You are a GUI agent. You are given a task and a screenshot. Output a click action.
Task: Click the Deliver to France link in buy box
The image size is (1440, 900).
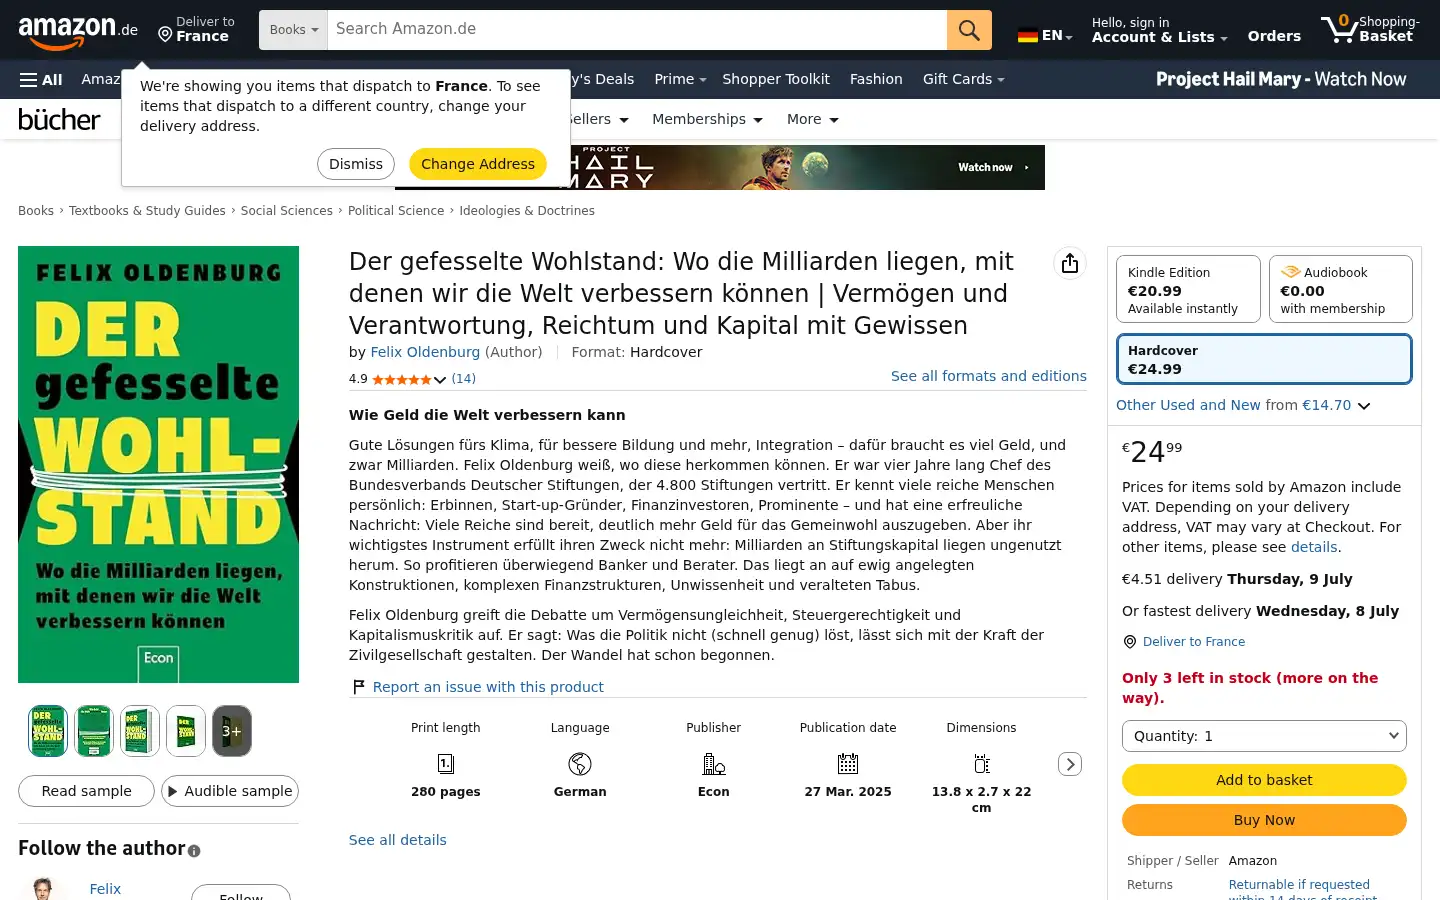[1194, 642]
